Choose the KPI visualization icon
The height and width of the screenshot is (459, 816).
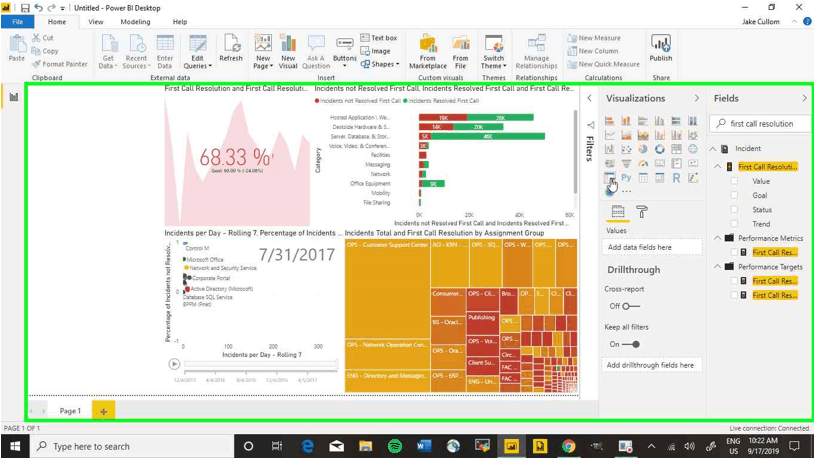(x=693, y=163)
